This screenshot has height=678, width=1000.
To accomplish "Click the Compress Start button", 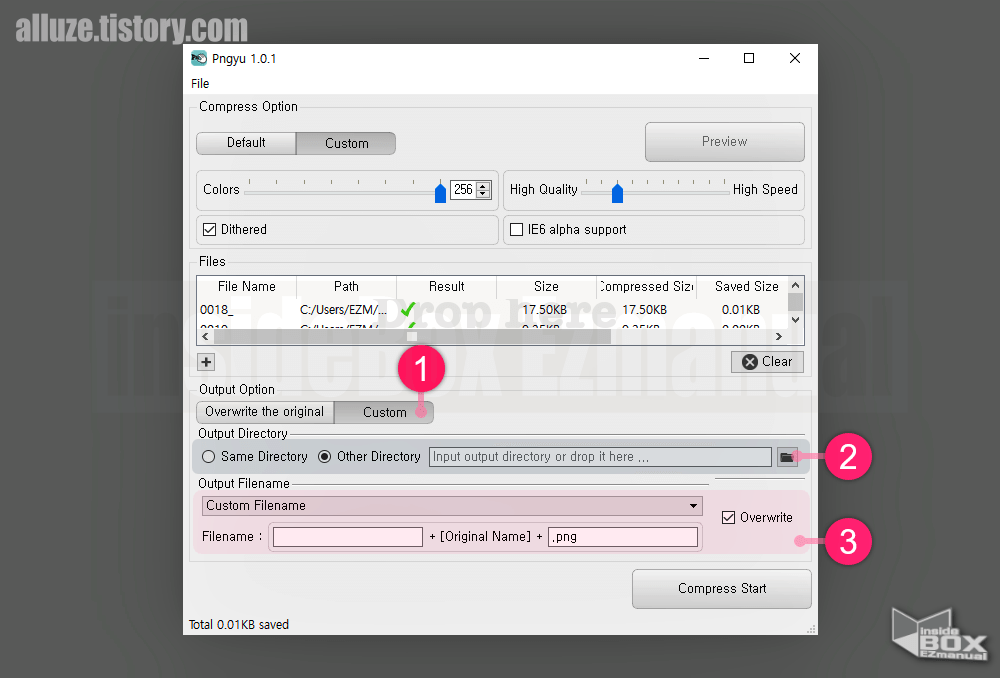I will click(722, 589).
